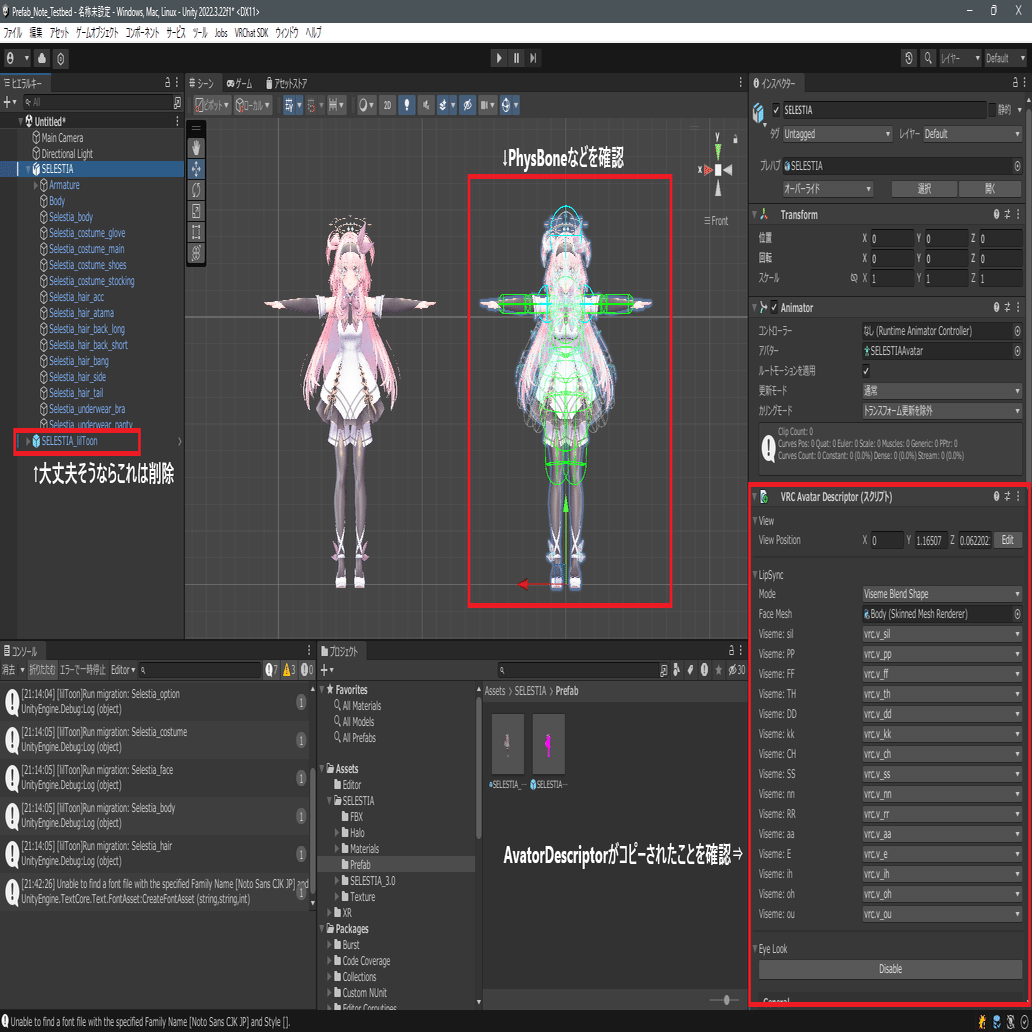Open Undo History icon in top toolbar
This screenshot has height=1032, width=1032.
tap(909, 58)
